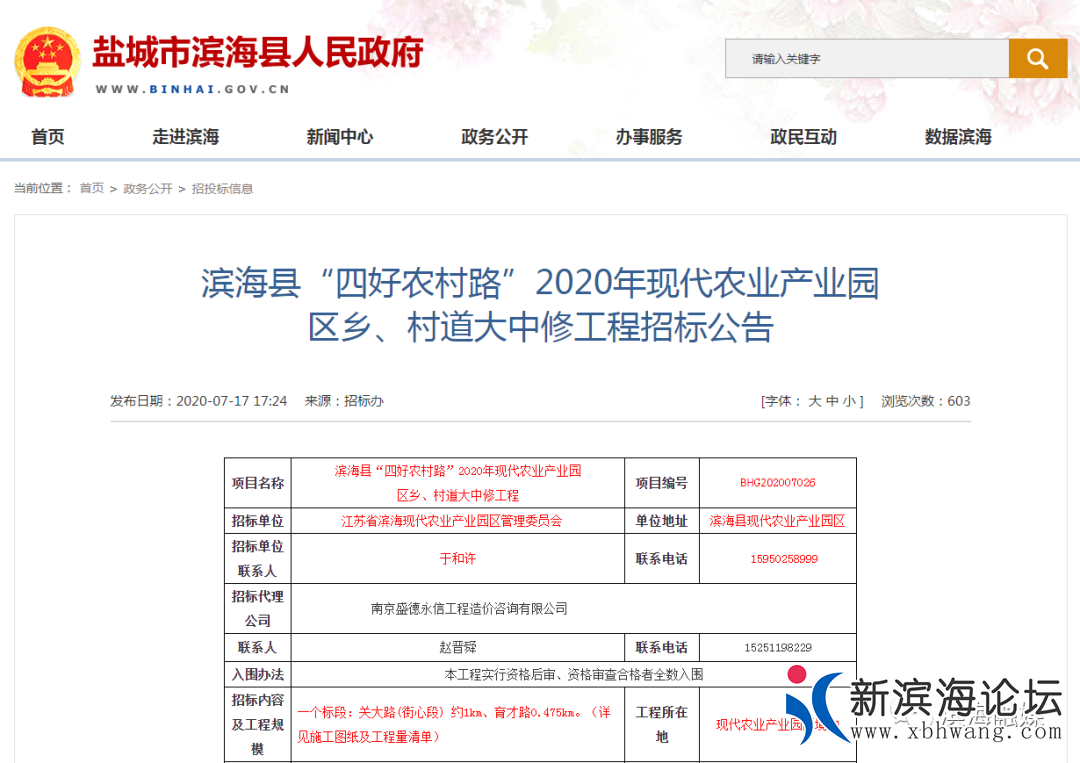Click 招投标信息 in the breadcrumb trail
The height and width of the screenshot is (763, 1080).
point(224,188)
